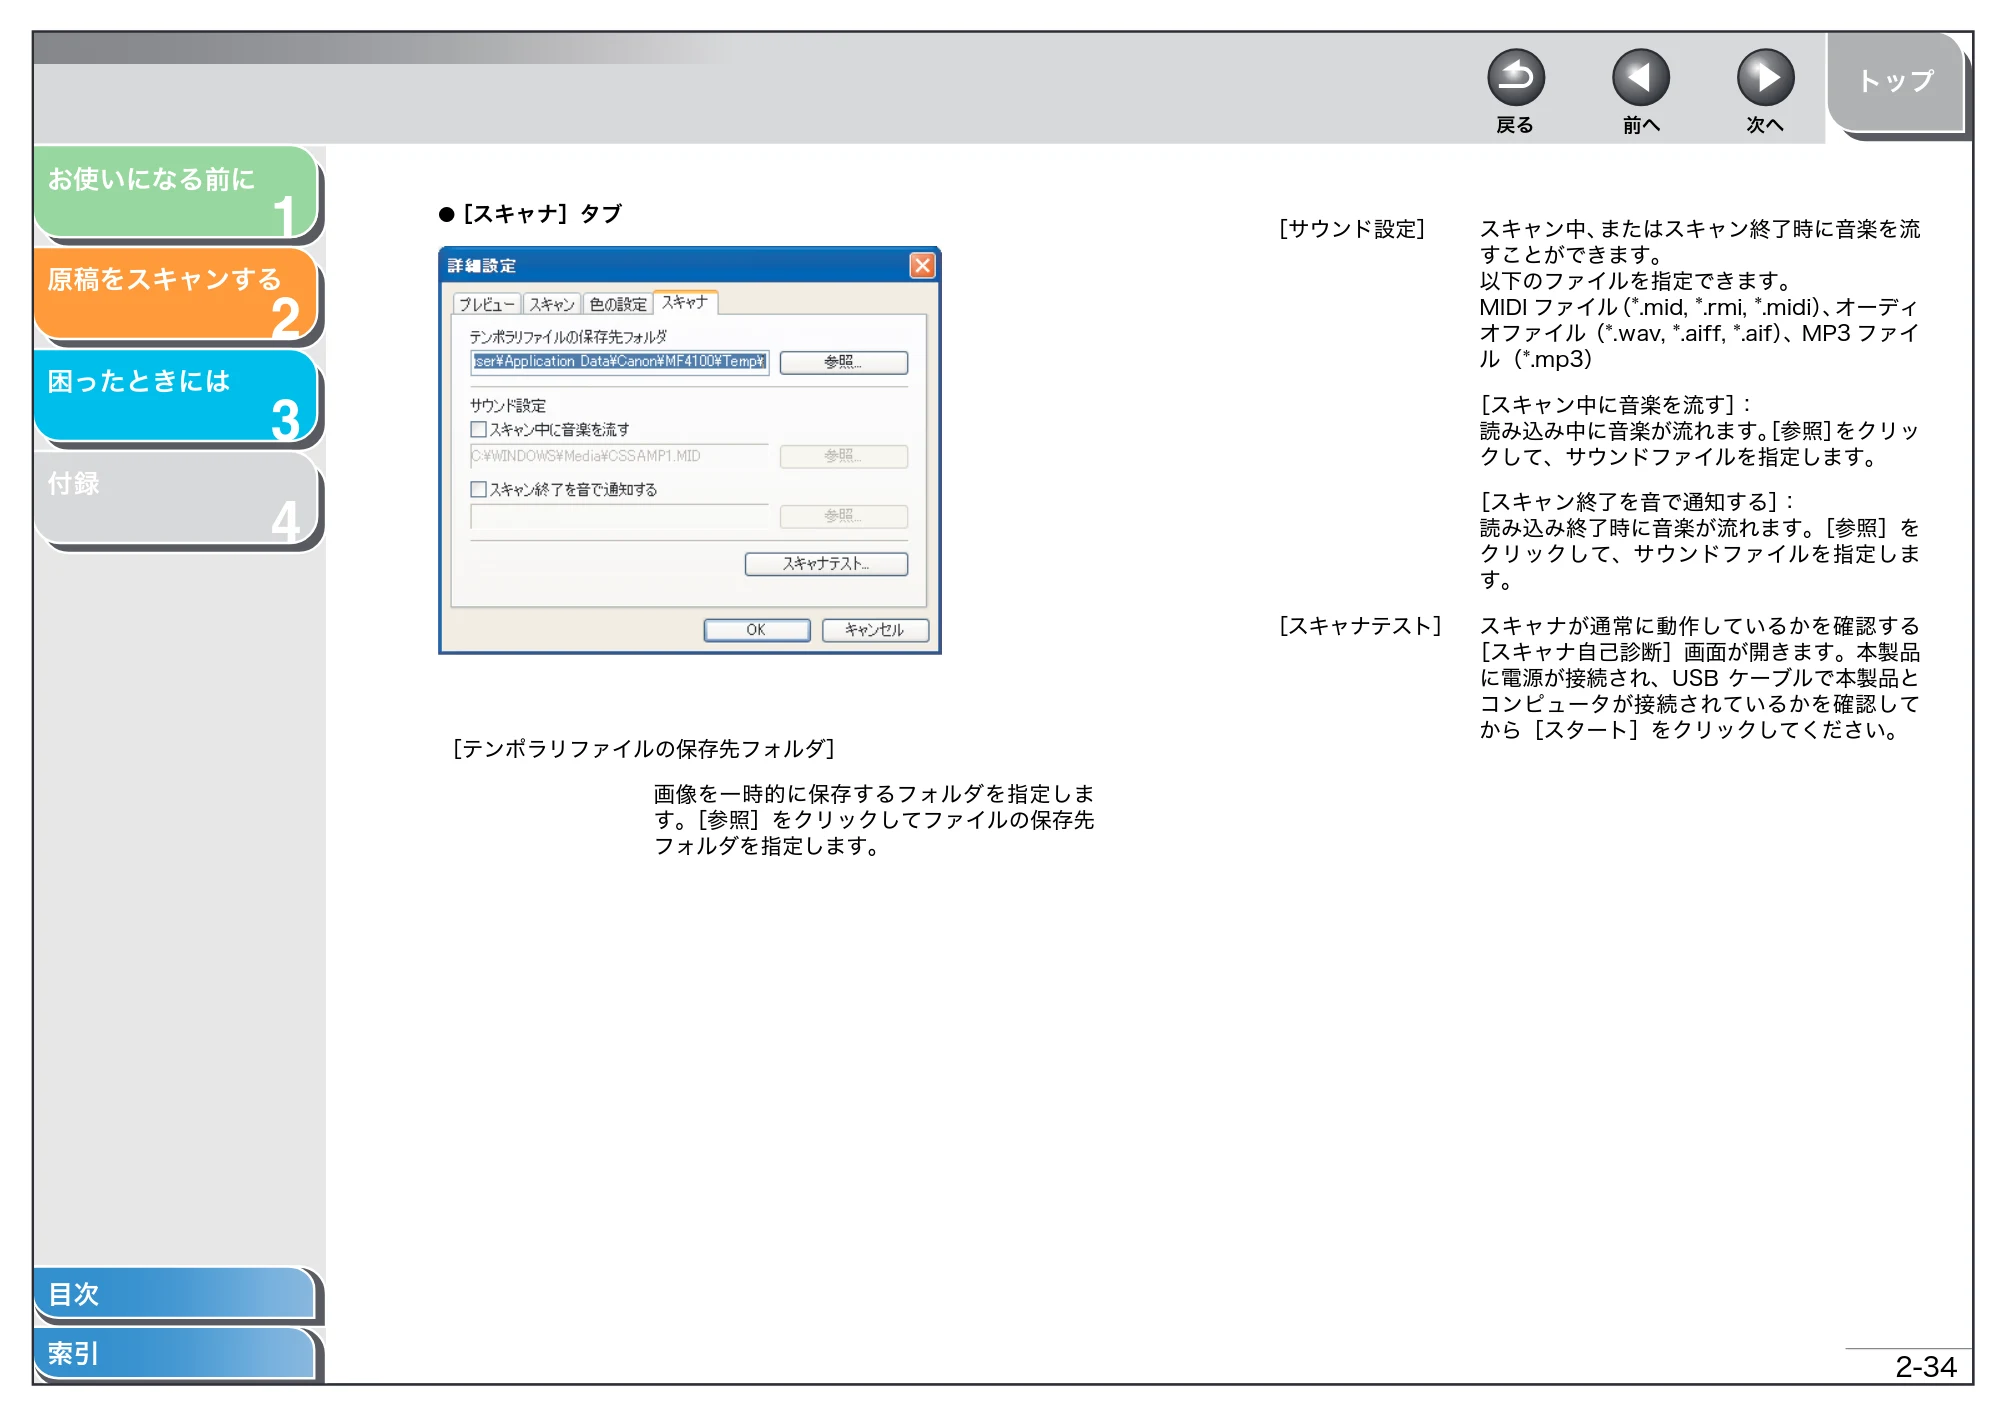
Task: Click the empty scan-finished sound file field
Action: pyautogui.click(x=619, y=516)
